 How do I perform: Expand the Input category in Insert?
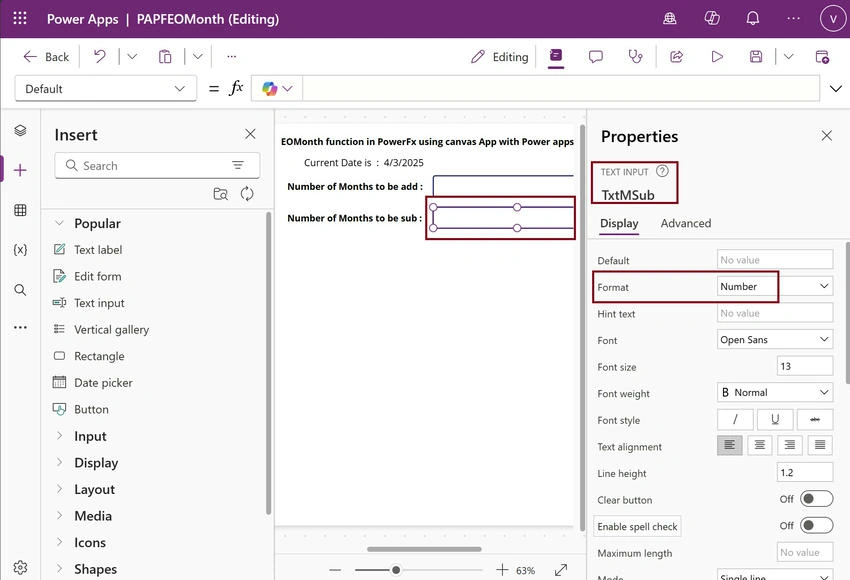90,436
